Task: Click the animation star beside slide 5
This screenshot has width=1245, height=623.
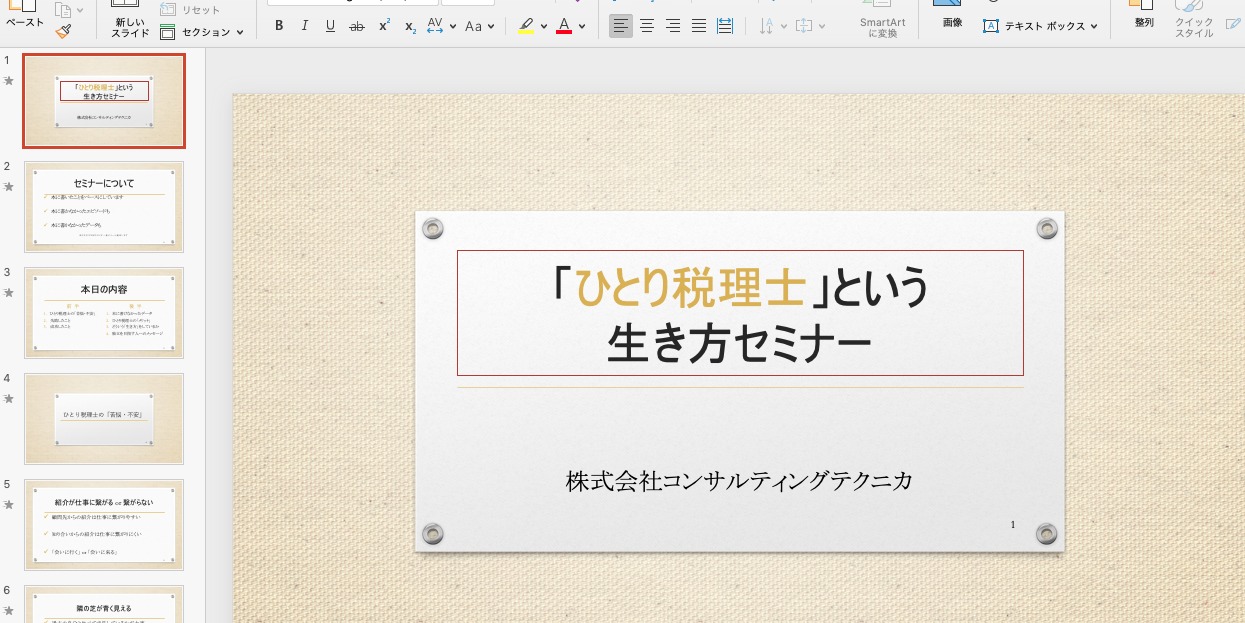Action: [9, 504]
